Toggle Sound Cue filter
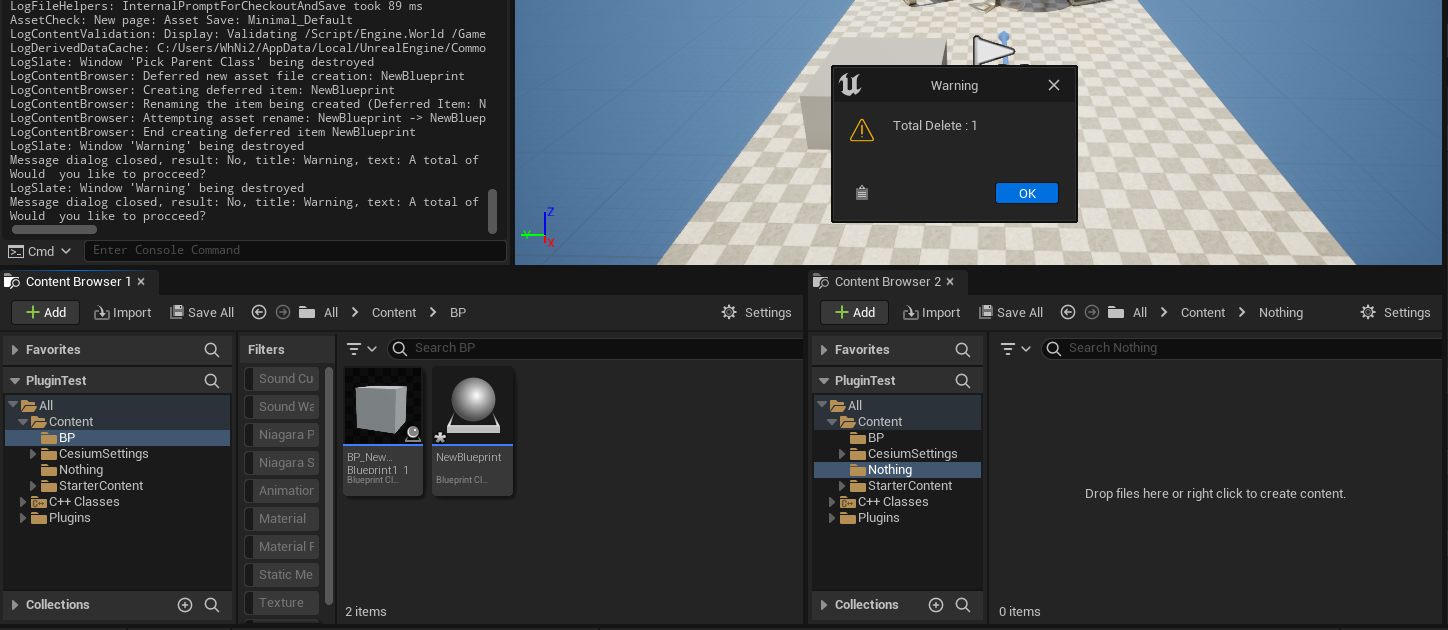 281,379
